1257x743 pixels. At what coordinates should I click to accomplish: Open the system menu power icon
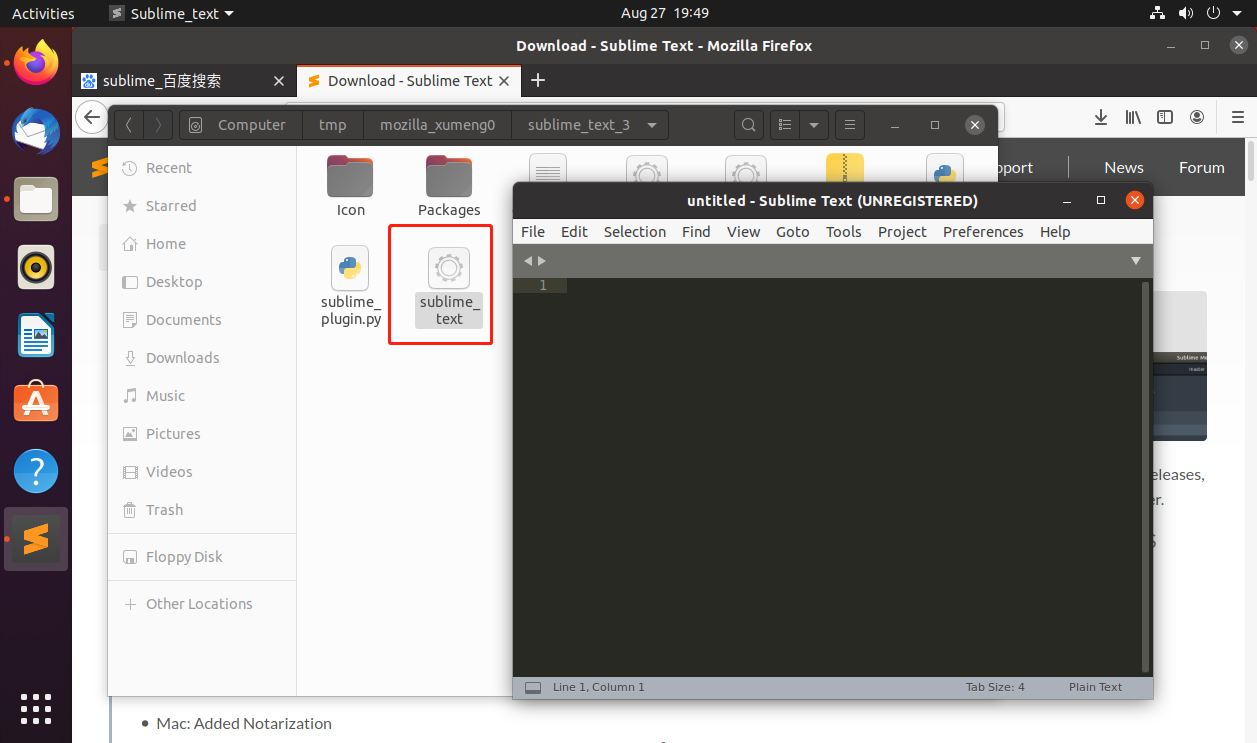coord(1213,13)
